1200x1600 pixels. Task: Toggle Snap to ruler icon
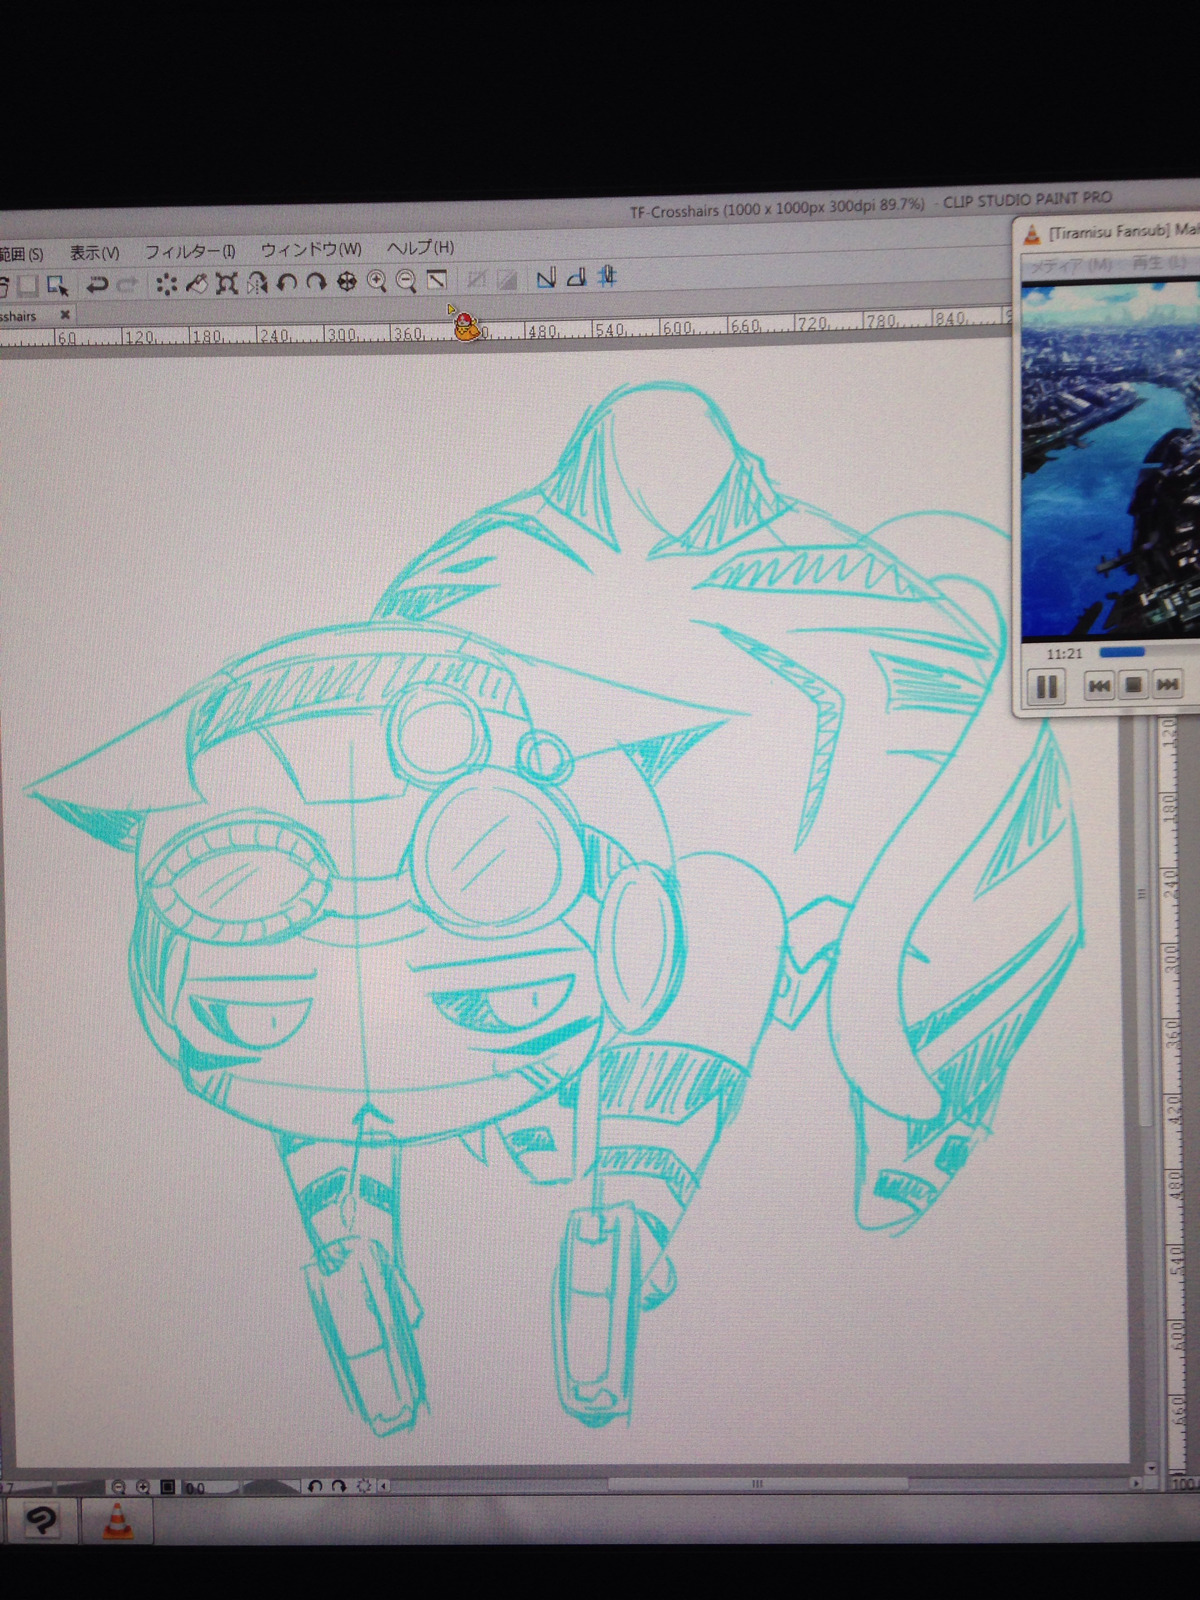click(545, 279)
